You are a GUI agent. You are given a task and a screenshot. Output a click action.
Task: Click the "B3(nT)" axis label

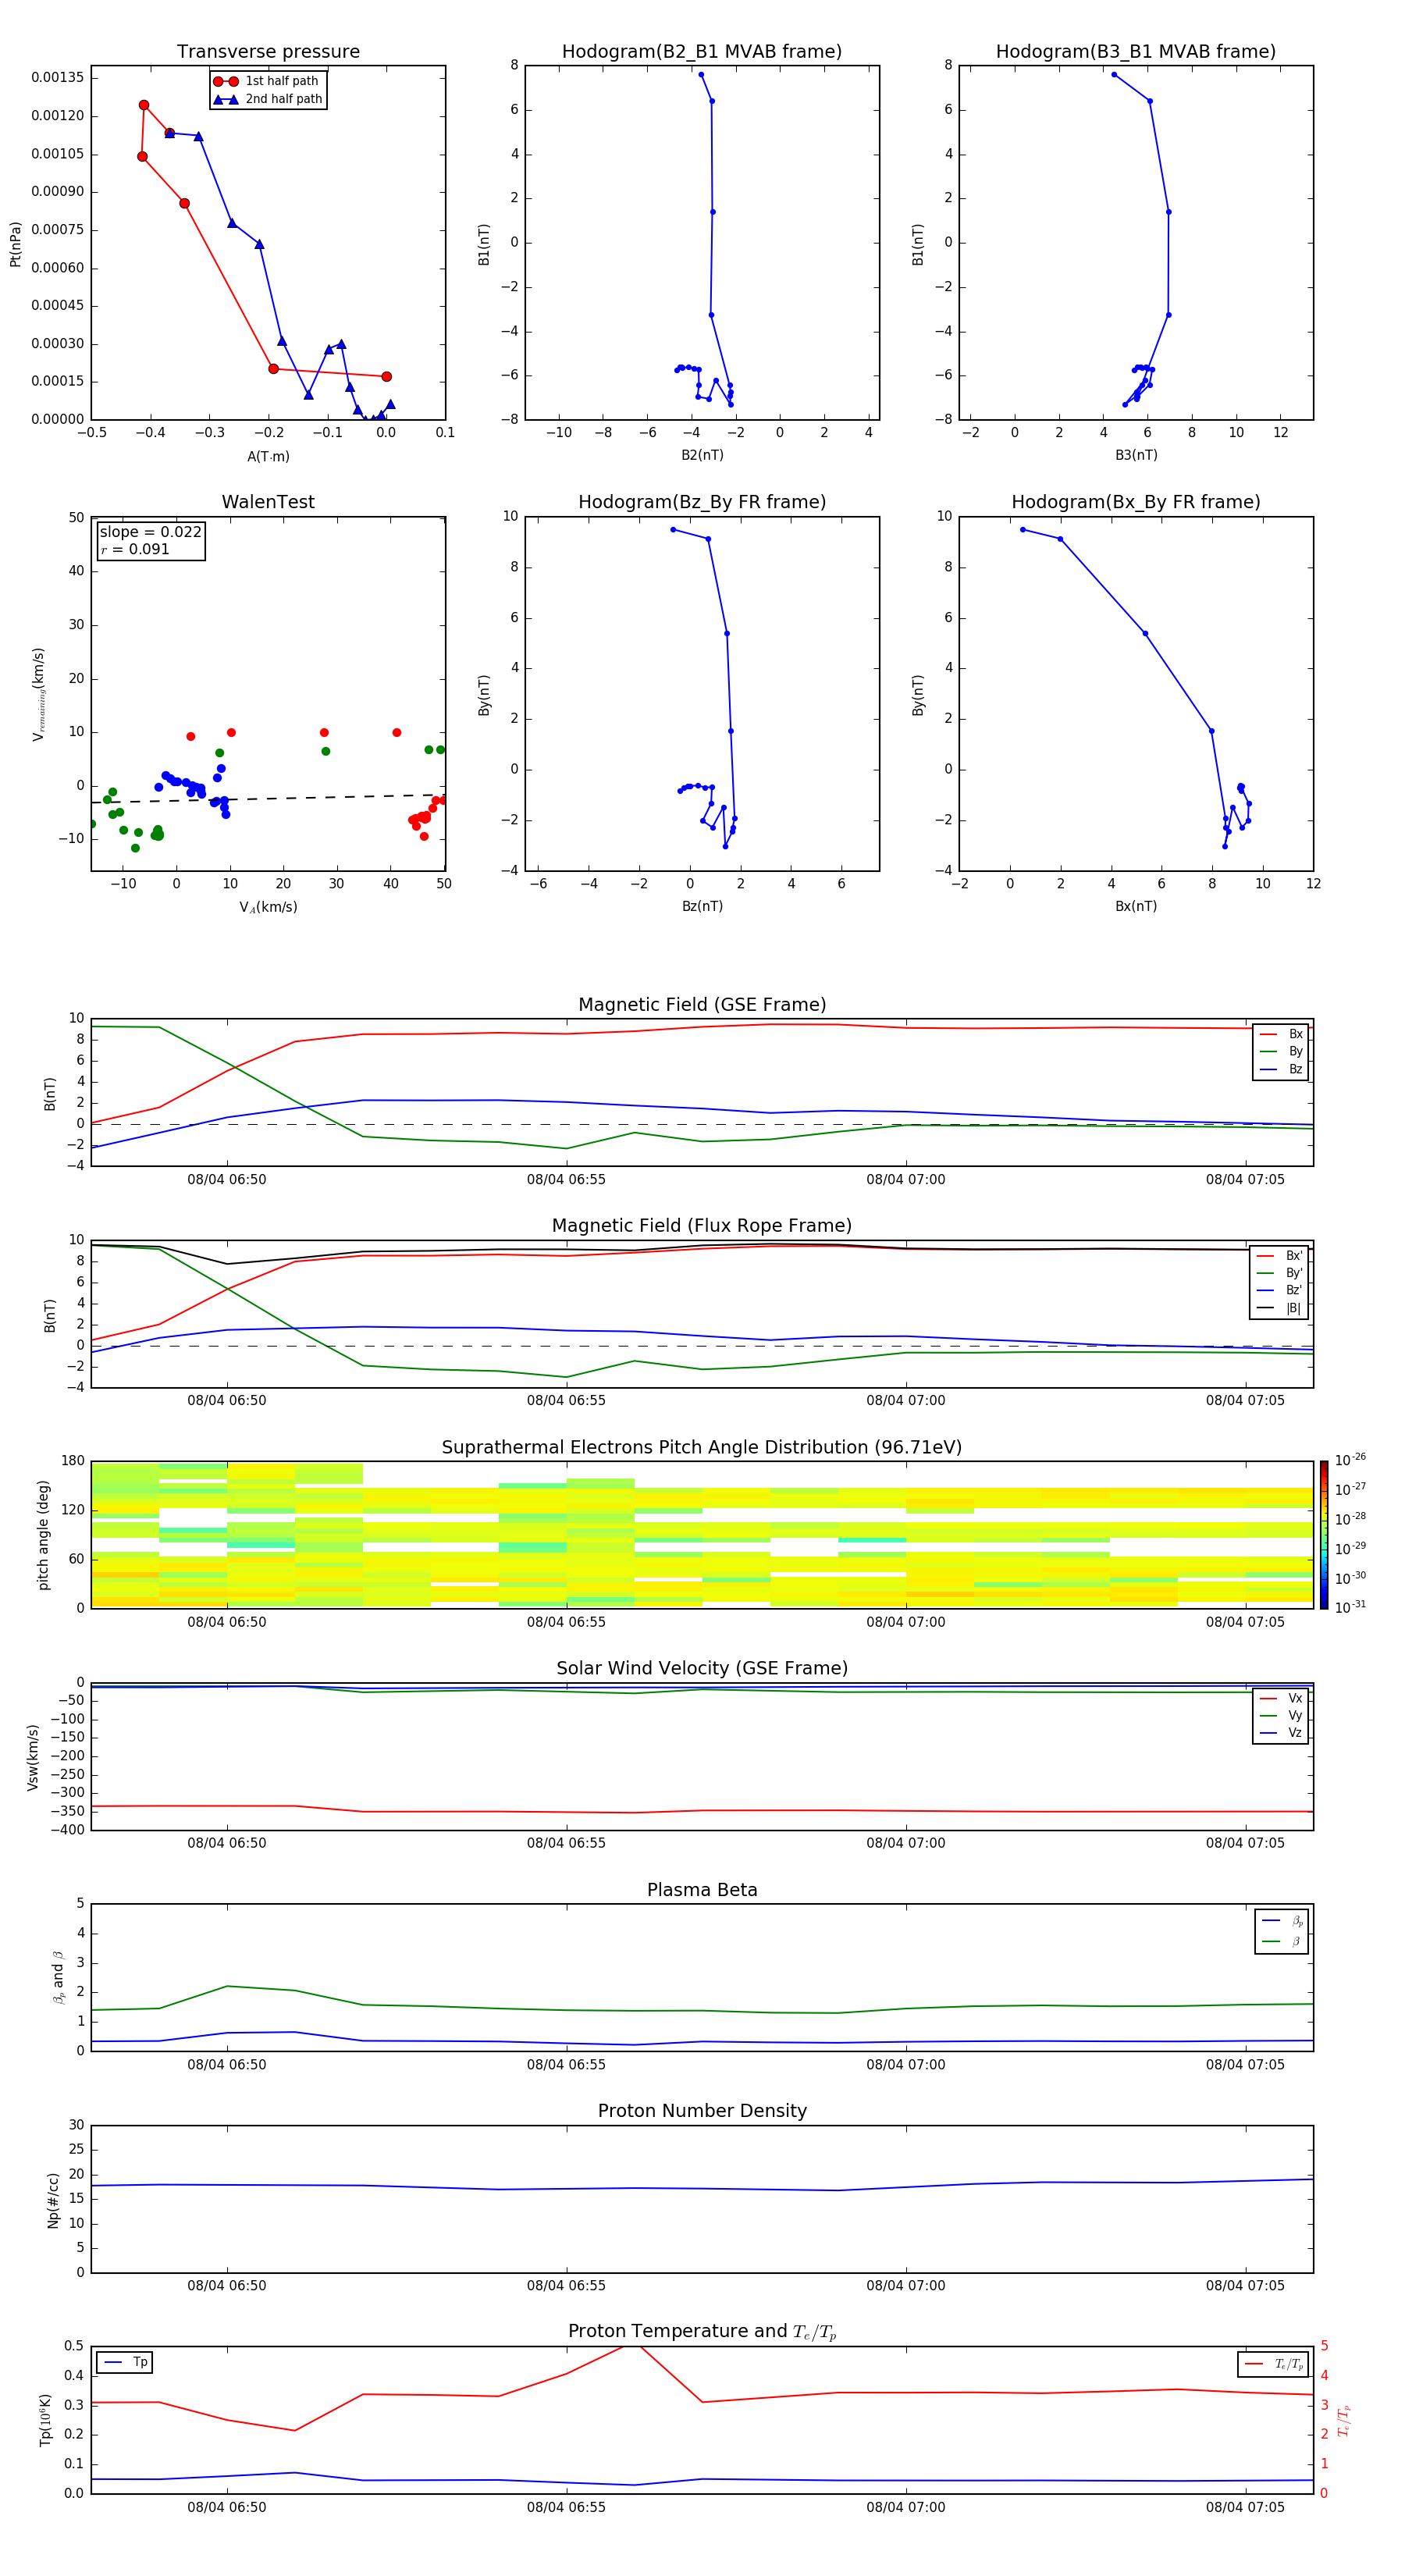click(1136, 455)
